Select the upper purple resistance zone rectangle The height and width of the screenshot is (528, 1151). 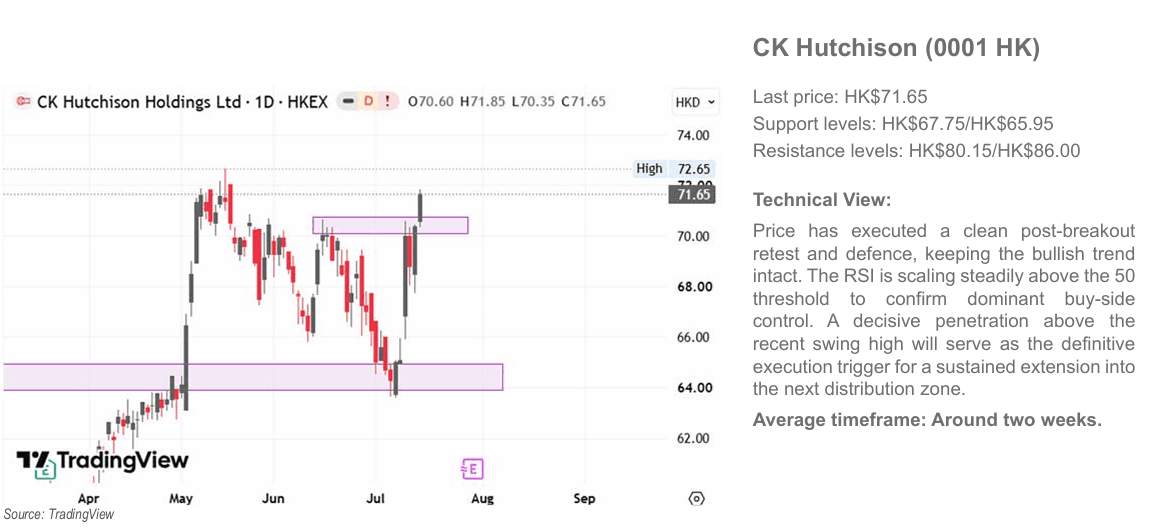tap(390, 225)
